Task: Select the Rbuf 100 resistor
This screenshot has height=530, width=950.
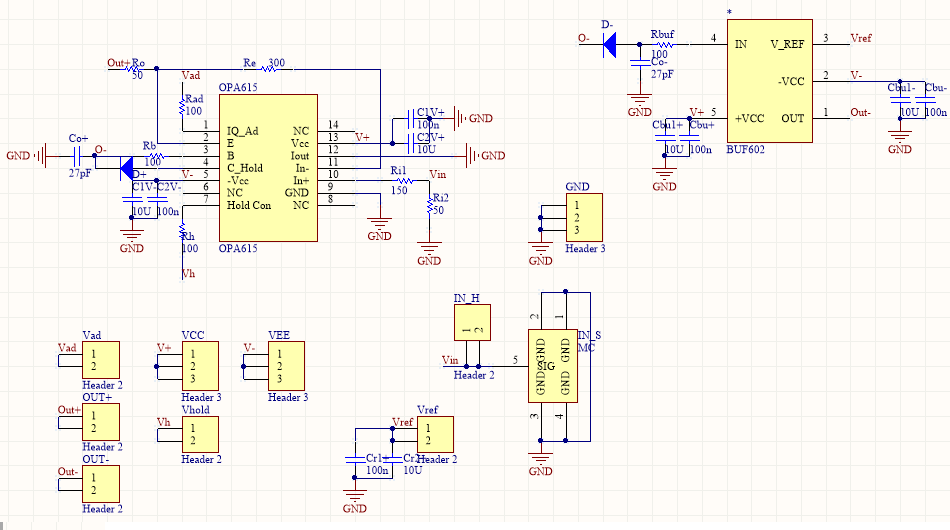Action: pyautogui.click(x=663, y=44)
